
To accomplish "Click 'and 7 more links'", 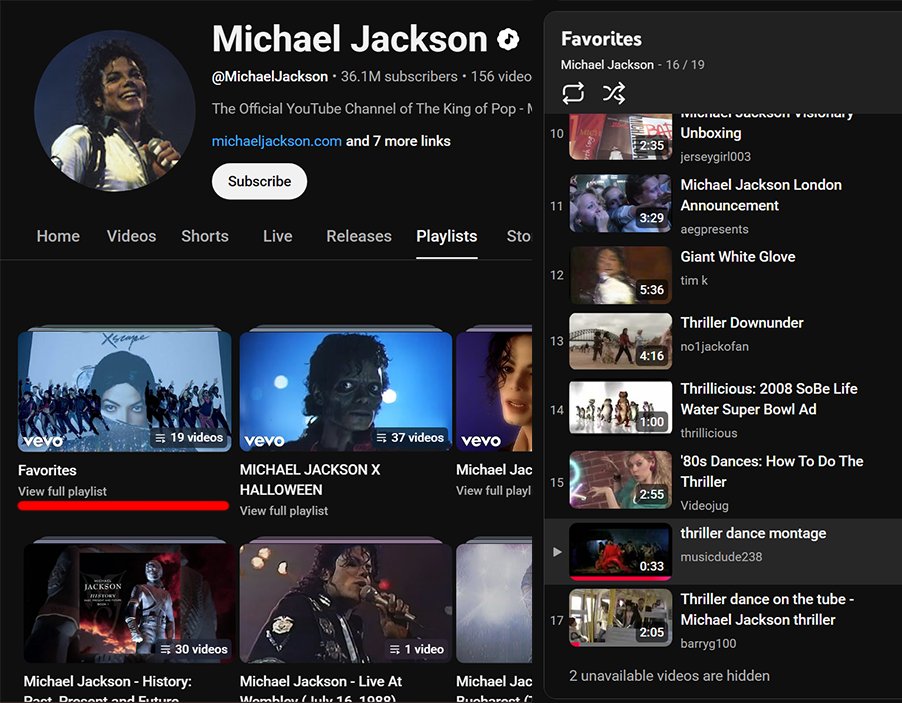I will [x=398, y=141].
